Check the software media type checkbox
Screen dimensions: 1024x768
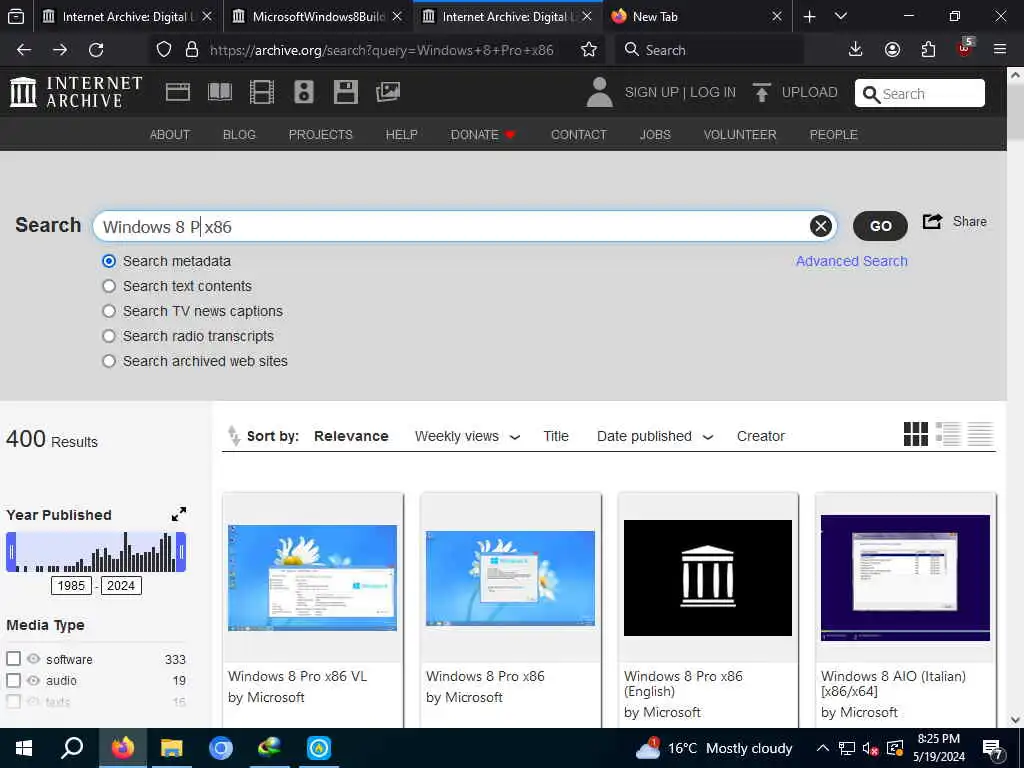click(14, 658)
